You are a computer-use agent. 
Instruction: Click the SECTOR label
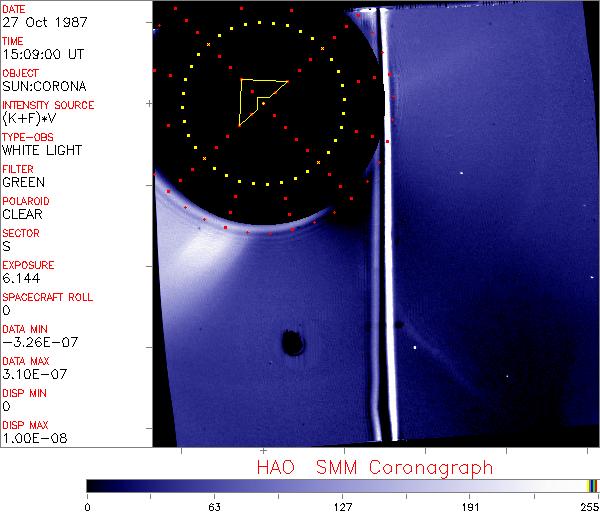pos(21,233)
